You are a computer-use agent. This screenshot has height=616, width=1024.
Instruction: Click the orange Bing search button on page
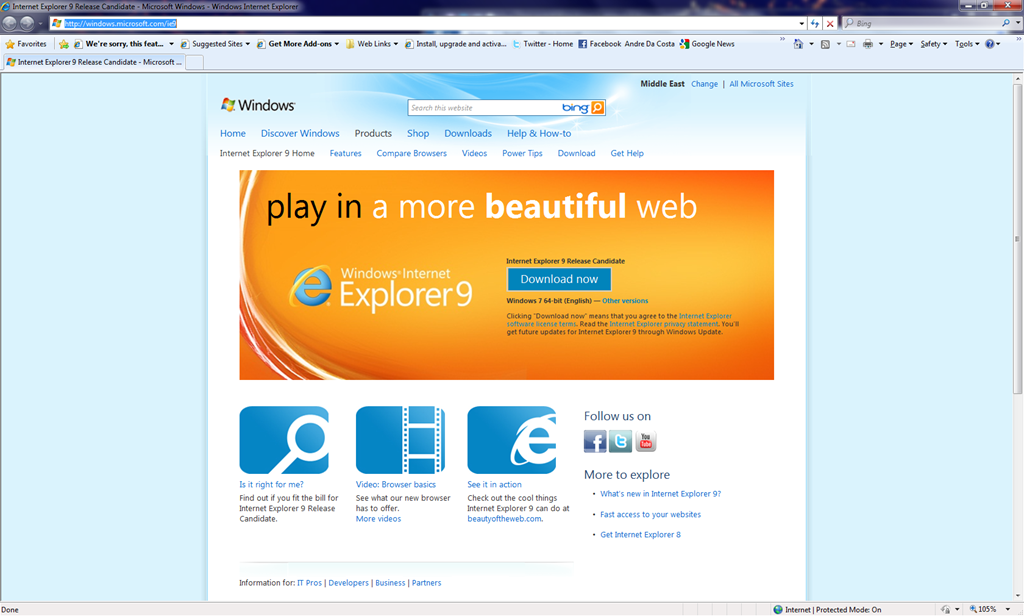pyautogui.click(x=598, y=108)
